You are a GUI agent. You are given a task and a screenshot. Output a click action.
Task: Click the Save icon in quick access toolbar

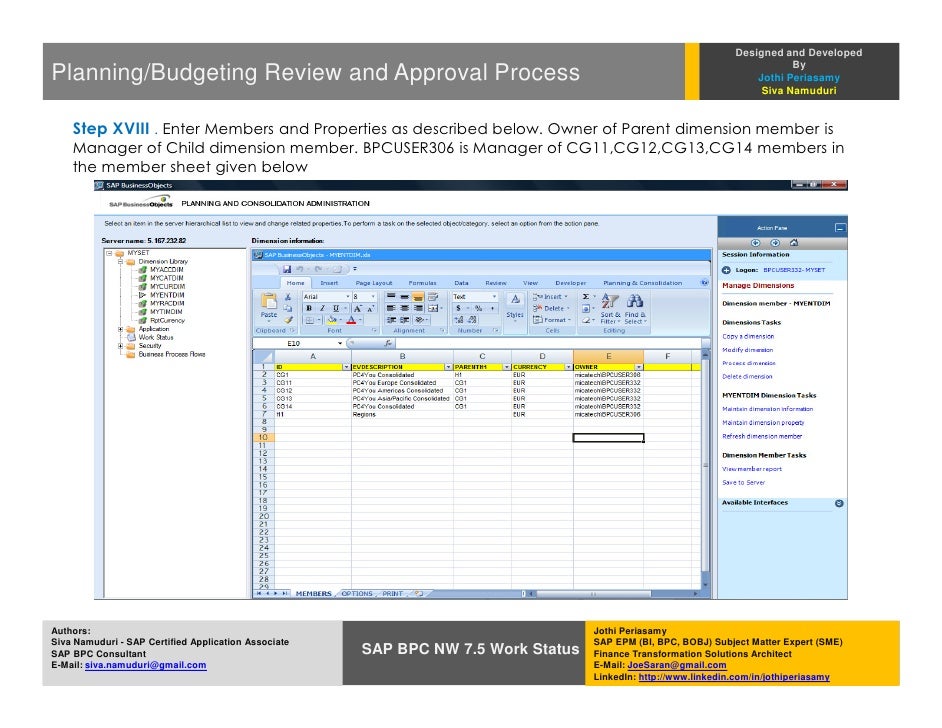tap(287, 269)
